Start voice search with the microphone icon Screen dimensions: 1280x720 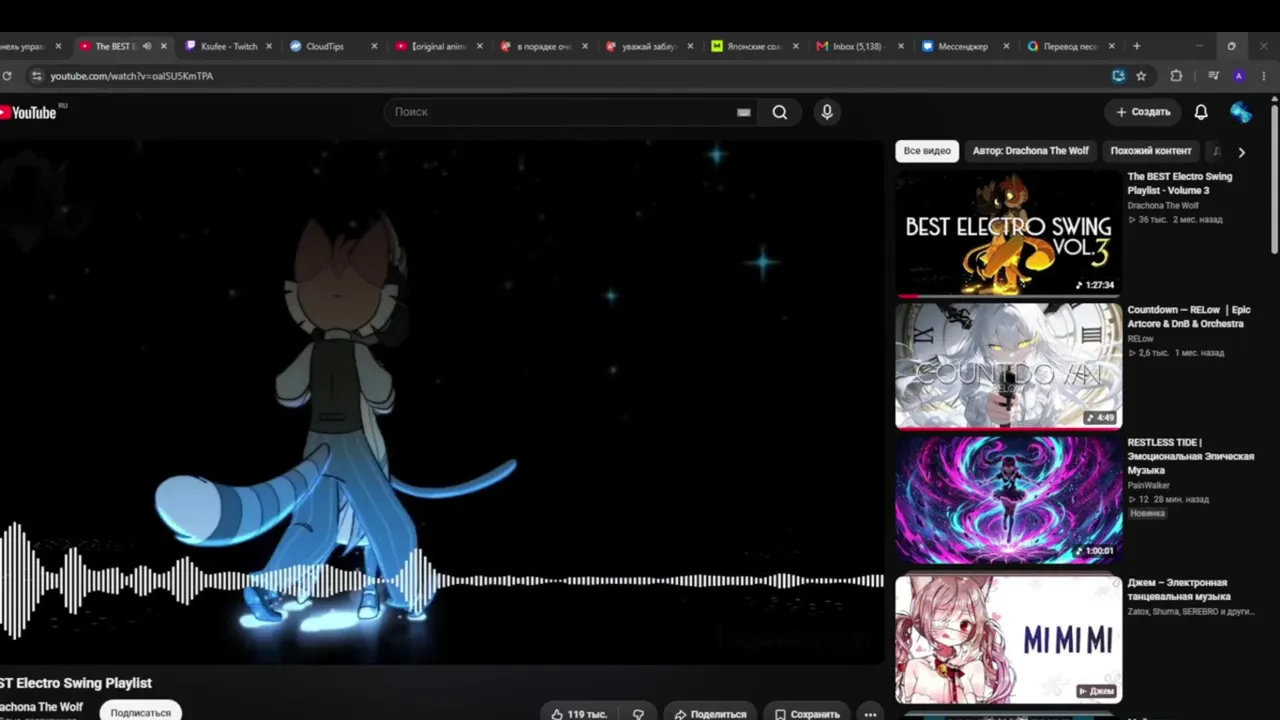pyautogui.click(x=827, y=112)
